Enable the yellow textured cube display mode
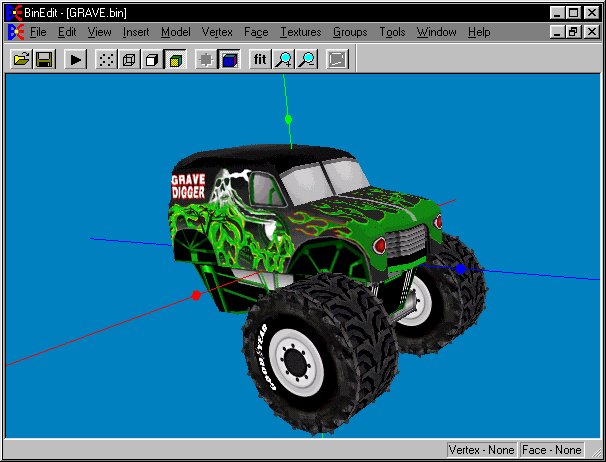 (175, 60)
